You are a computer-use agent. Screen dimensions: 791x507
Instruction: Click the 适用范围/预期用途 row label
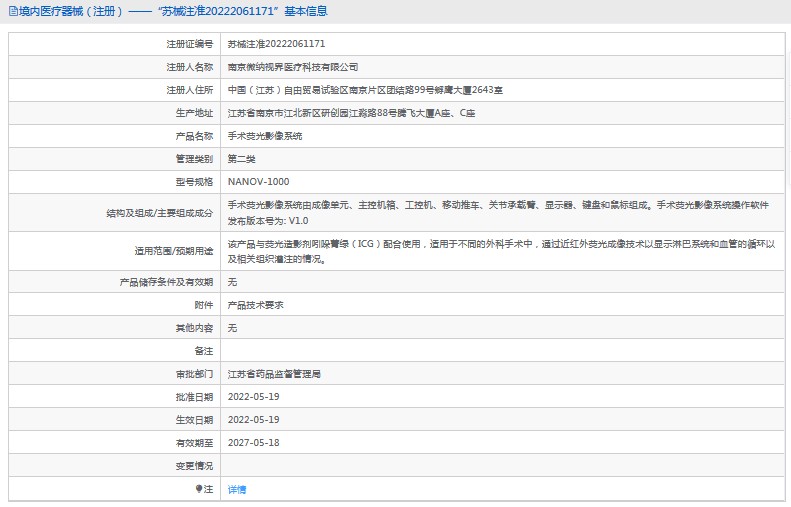174,251
